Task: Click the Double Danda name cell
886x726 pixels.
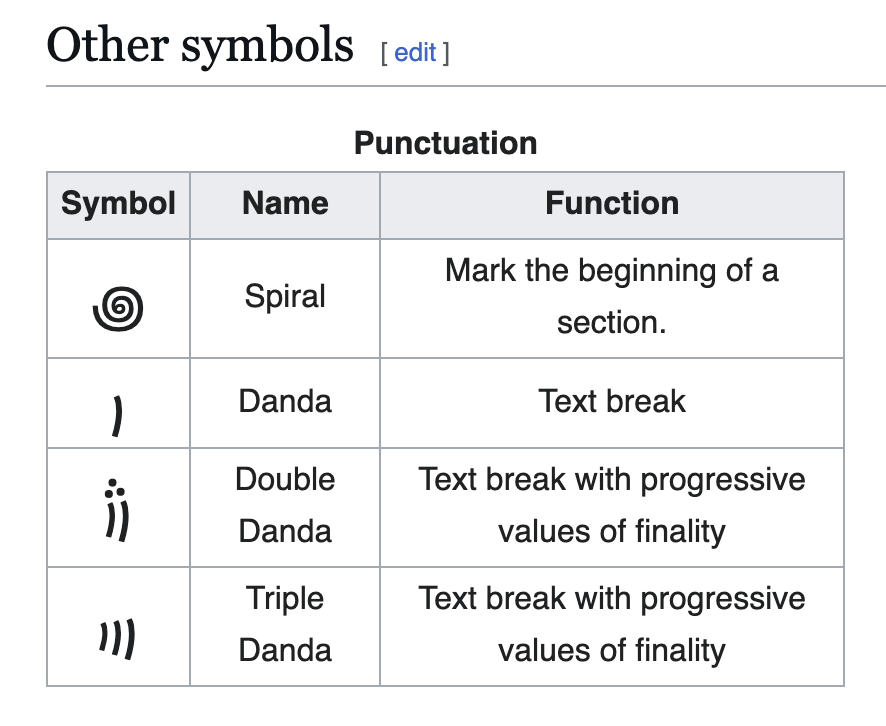Action: (285, 507)
